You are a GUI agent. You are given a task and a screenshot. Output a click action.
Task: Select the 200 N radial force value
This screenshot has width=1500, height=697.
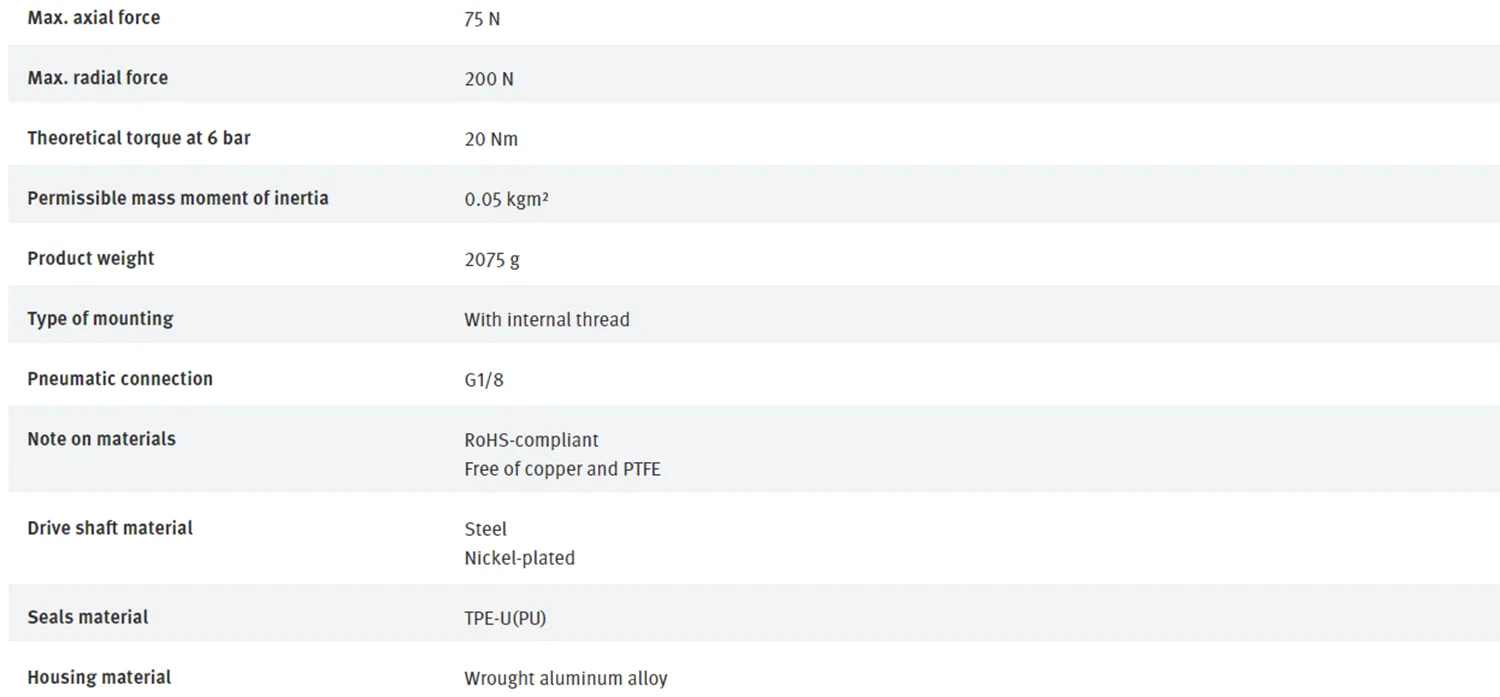click(x=488, y=79)
